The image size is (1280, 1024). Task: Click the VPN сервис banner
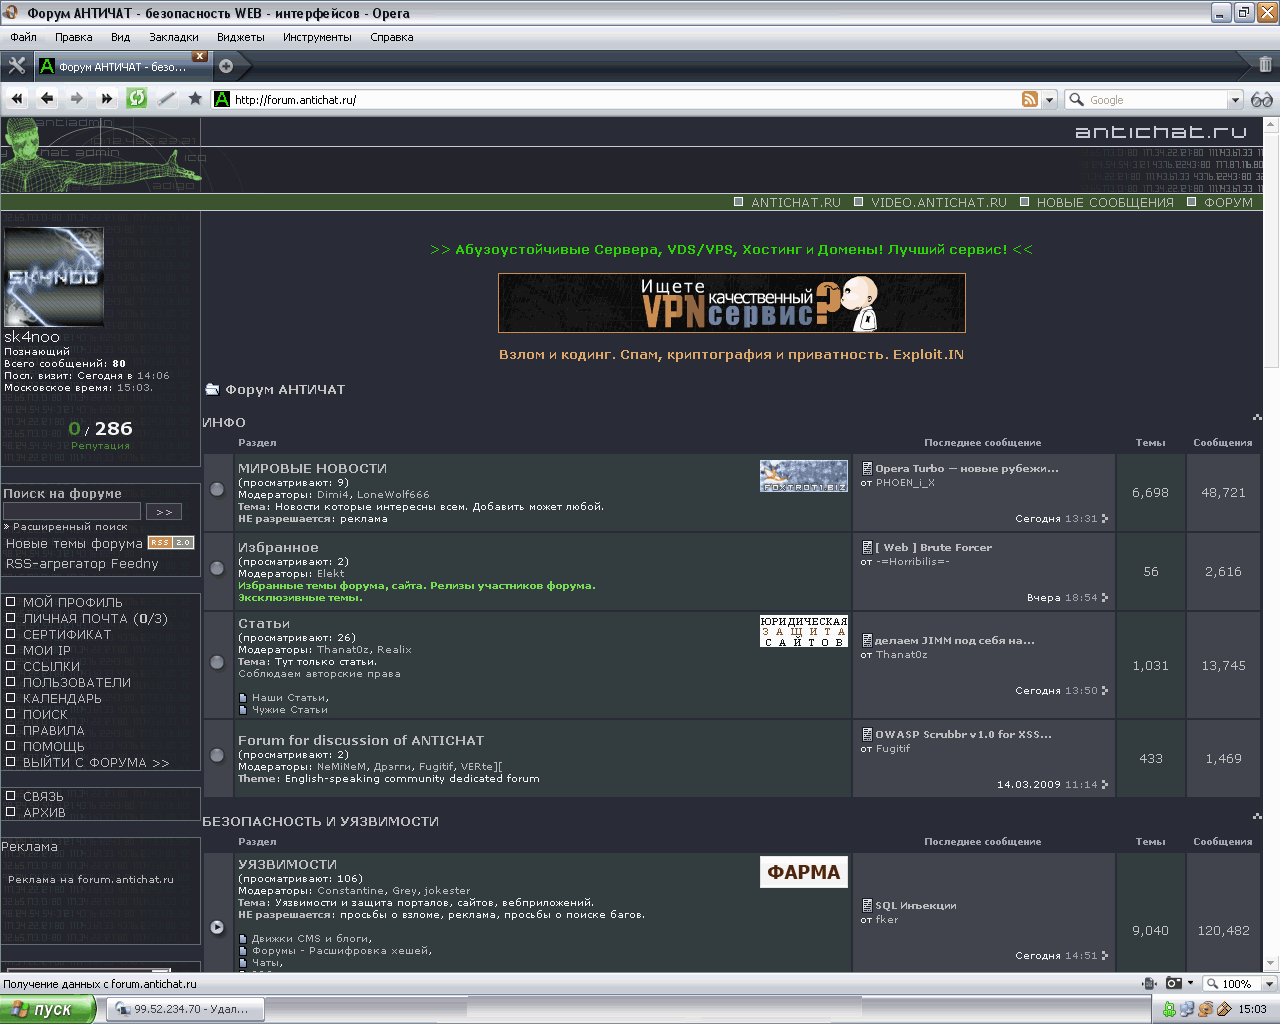click(x=731, y=303)
